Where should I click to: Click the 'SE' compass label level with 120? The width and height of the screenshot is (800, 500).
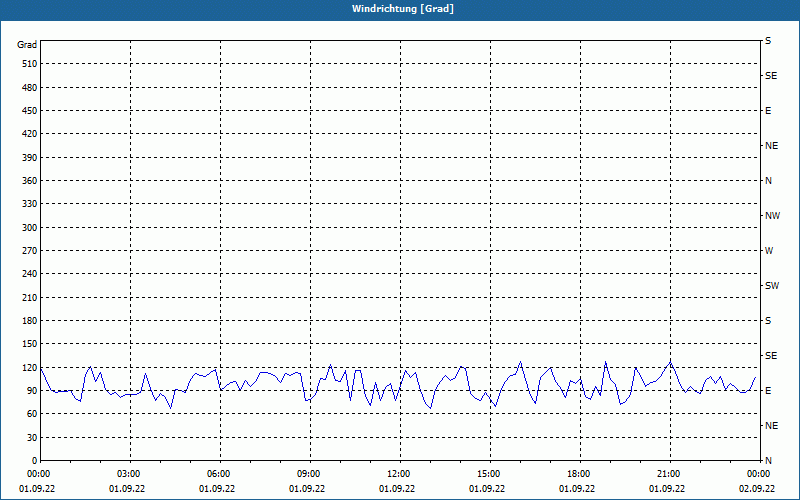(771, 356)
